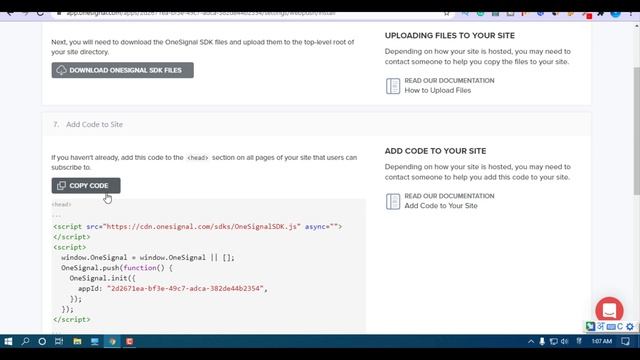Open the monitor-shaped app on the taskbar
The width and height of the screenshot is (640, 360).
click(95, 341)
